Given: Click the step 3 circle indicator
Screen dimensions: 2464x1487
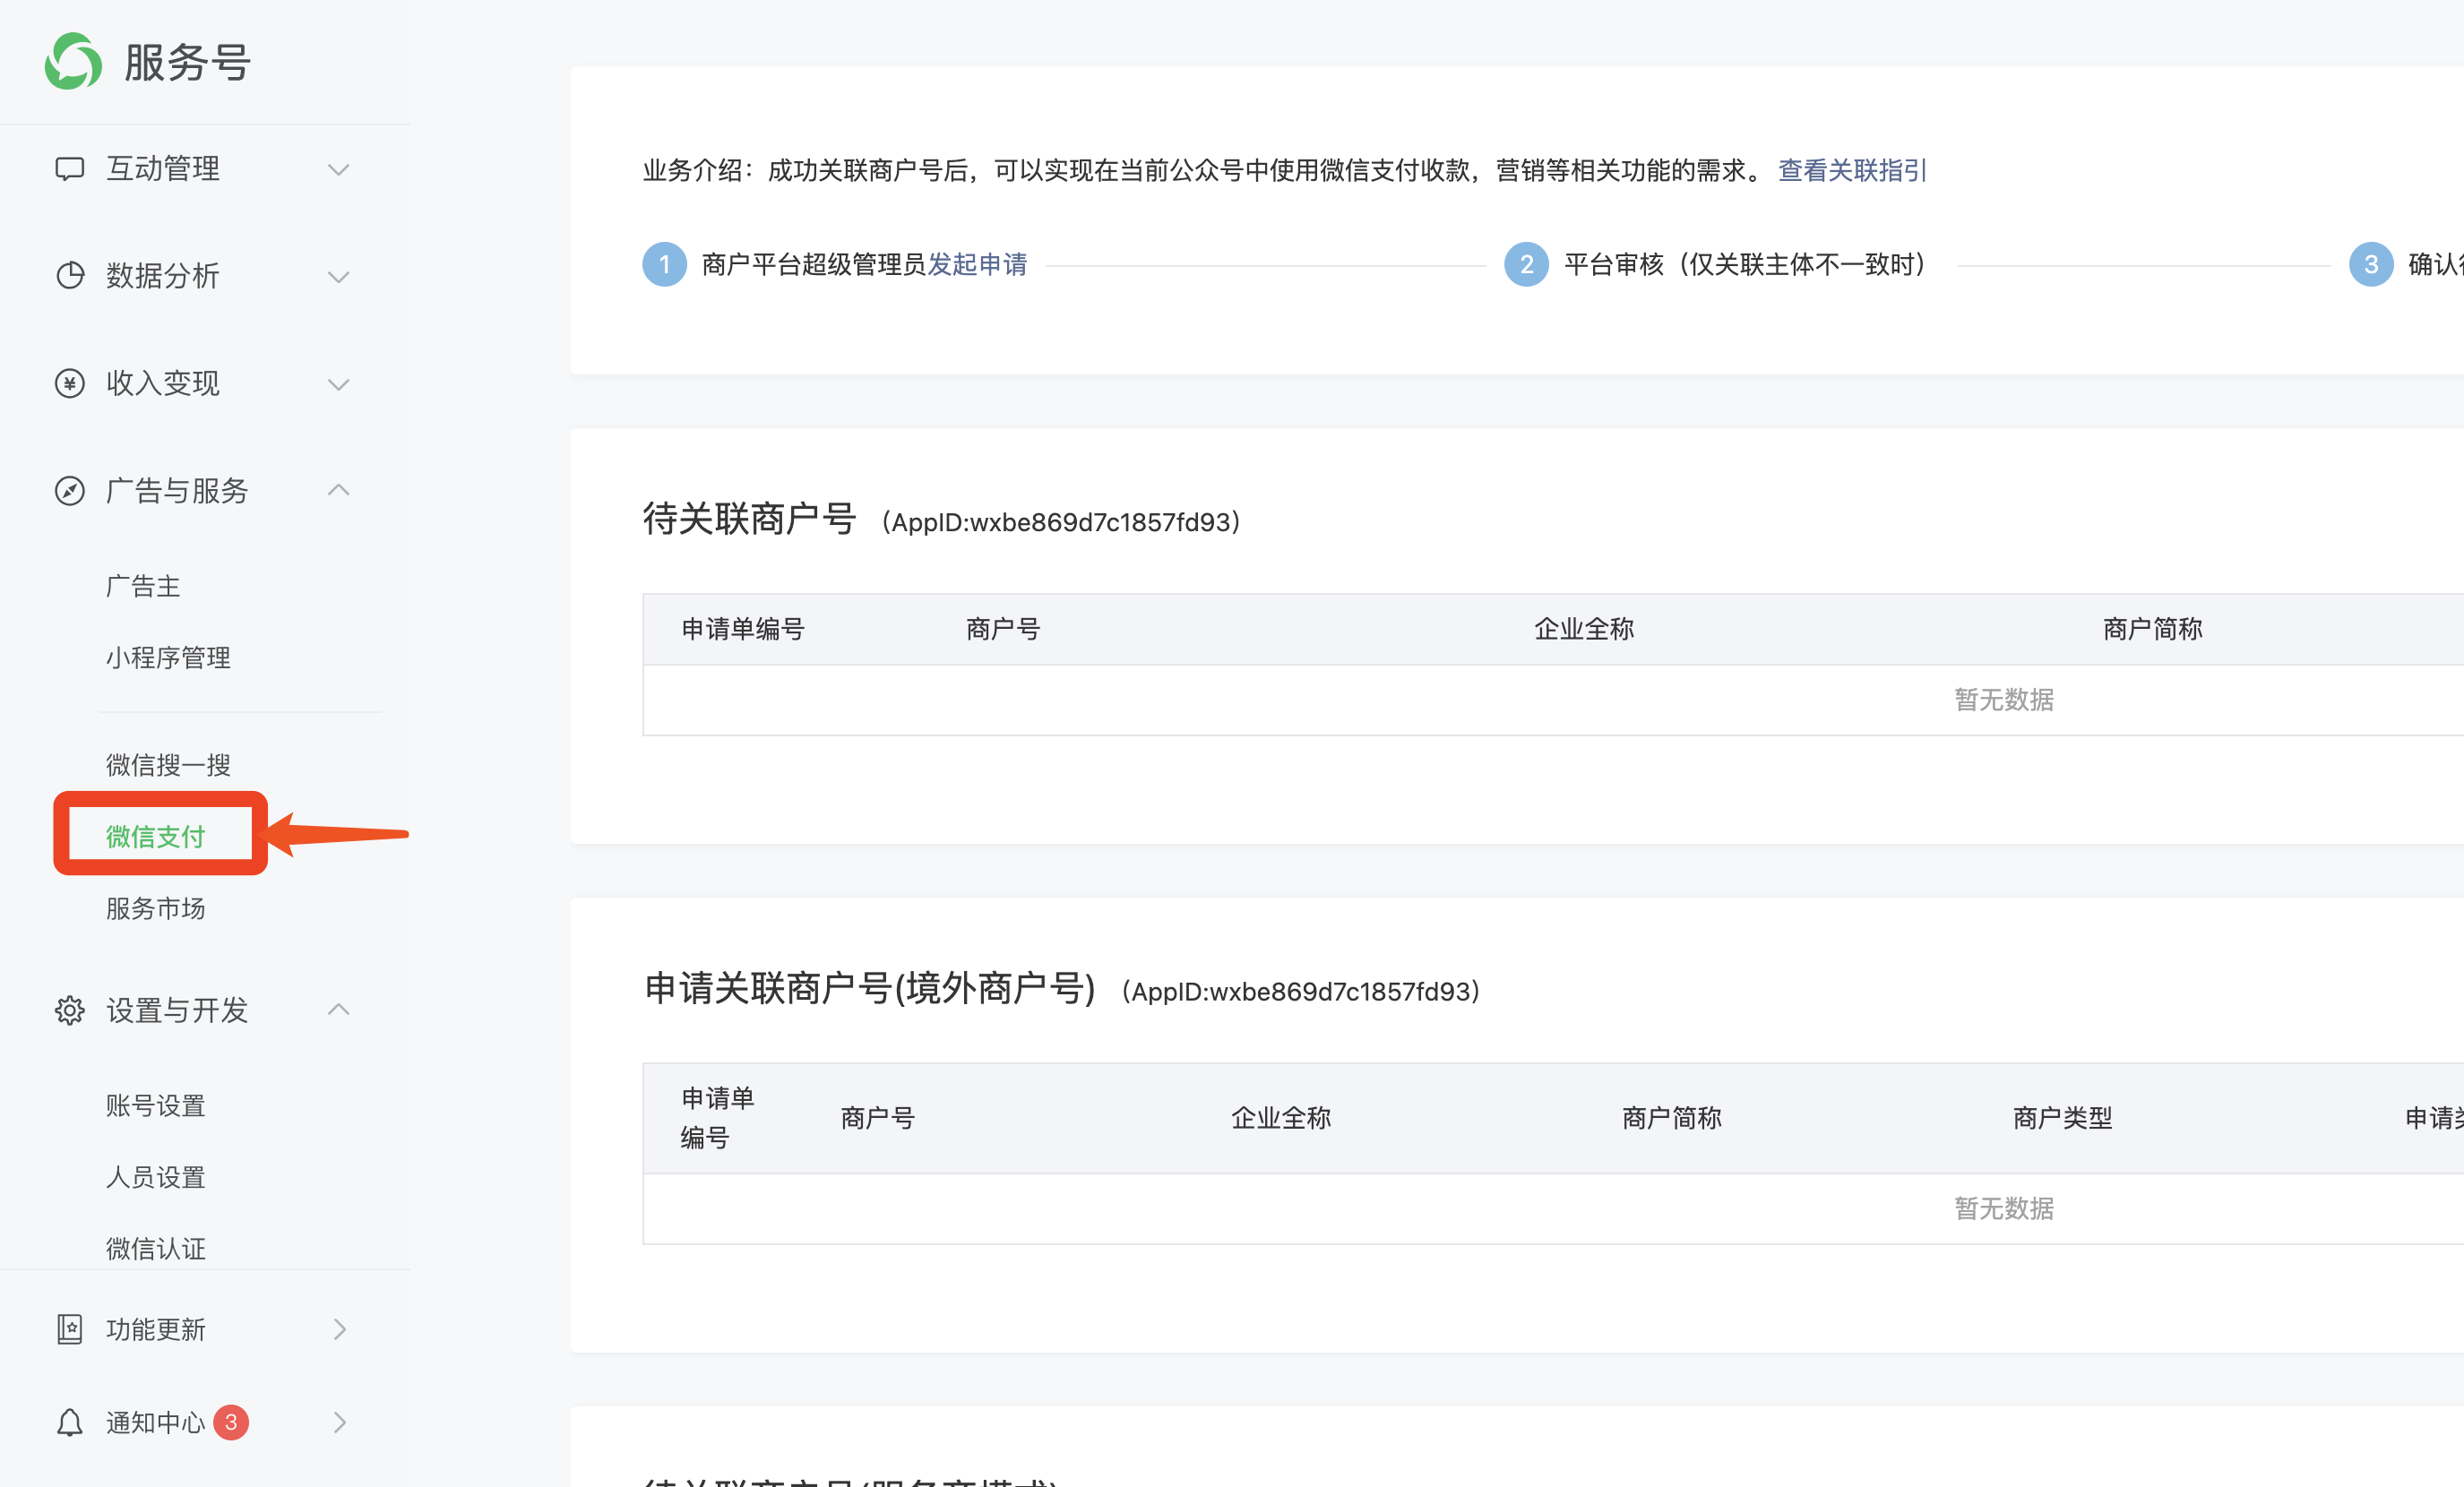Looking at the screenshot, I should [2370, 264].
